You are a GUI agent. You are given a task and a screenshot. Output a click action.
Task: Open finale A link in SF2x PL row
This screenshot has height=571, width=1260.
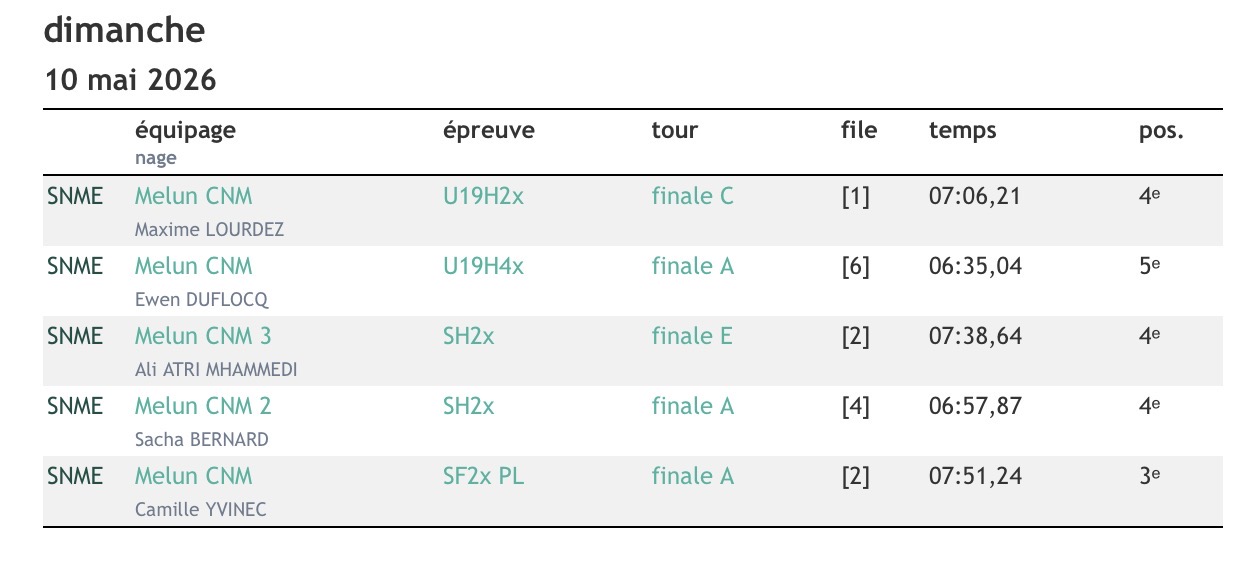[x=692, y=476]
